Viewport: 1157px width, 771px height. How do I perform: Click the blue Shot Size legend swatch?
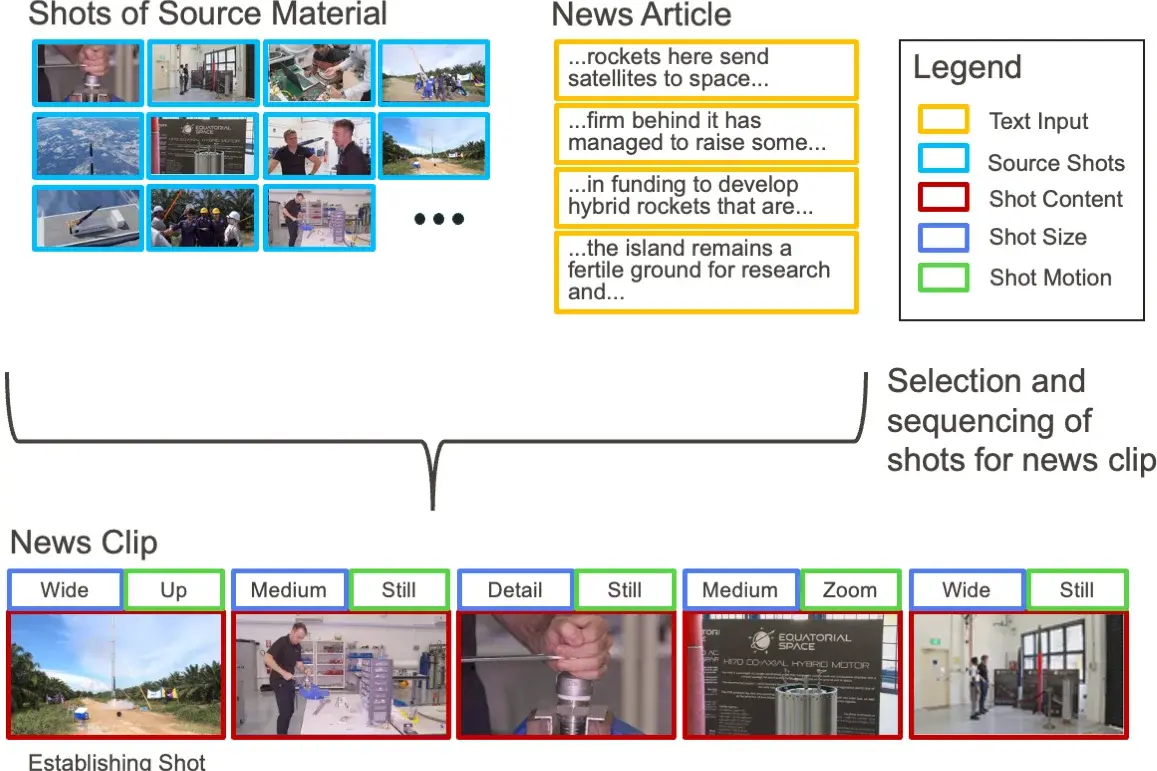[943, 237]
